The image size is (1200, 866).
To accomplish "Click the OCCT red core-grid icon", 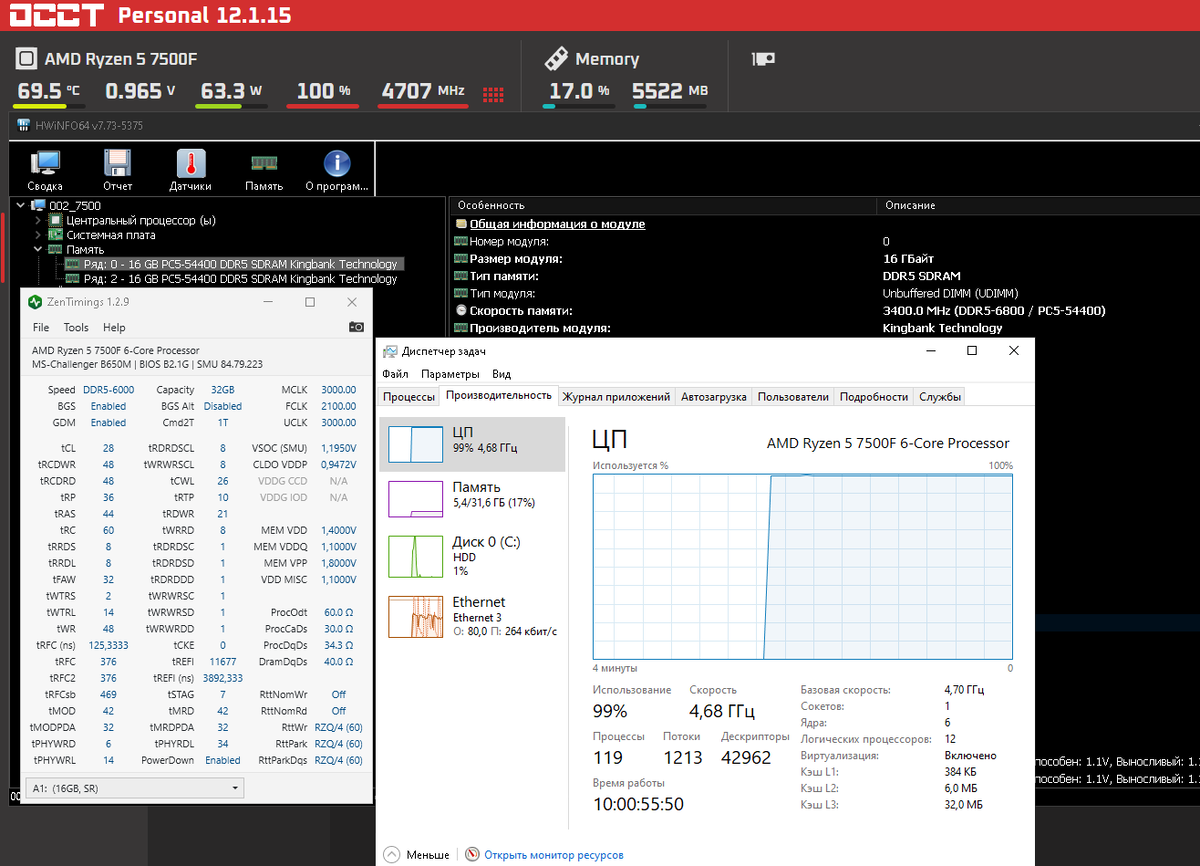I will click(493, 94).
